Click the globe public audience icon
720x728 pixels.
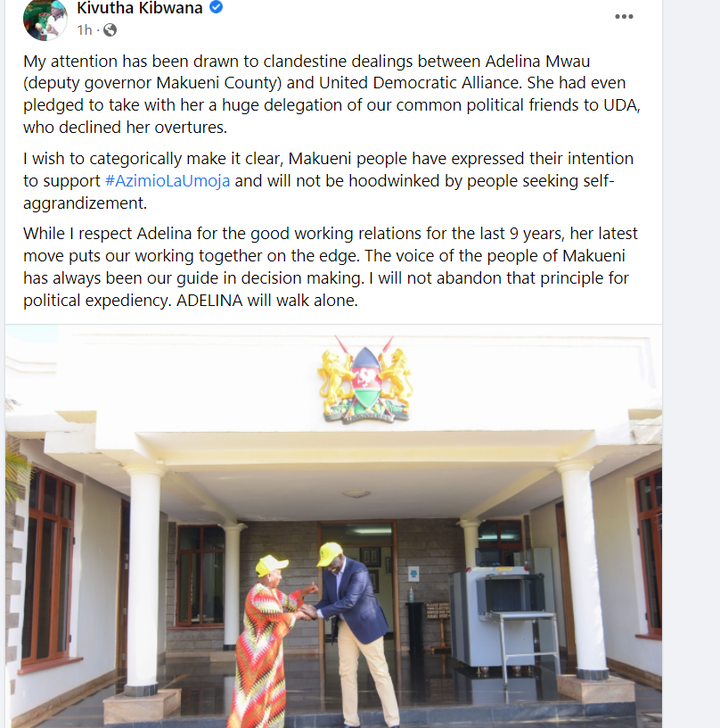click(x=110, y=30)
